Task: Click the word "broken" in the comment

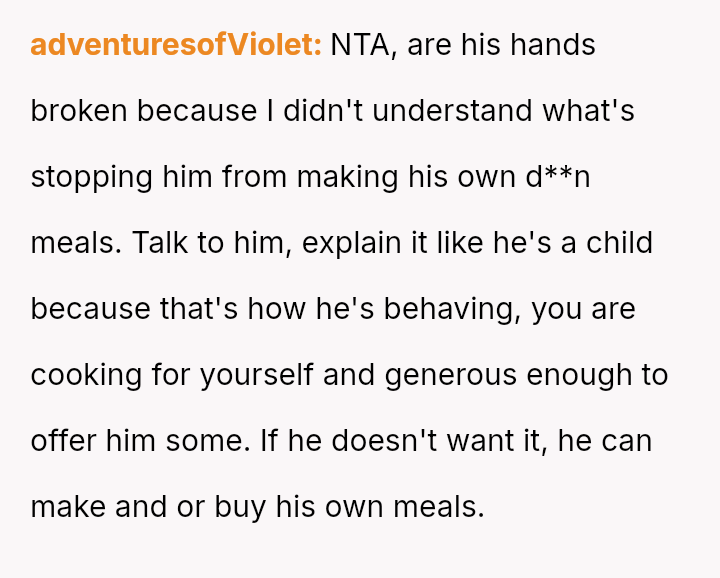Action: [x=79, y=111]
